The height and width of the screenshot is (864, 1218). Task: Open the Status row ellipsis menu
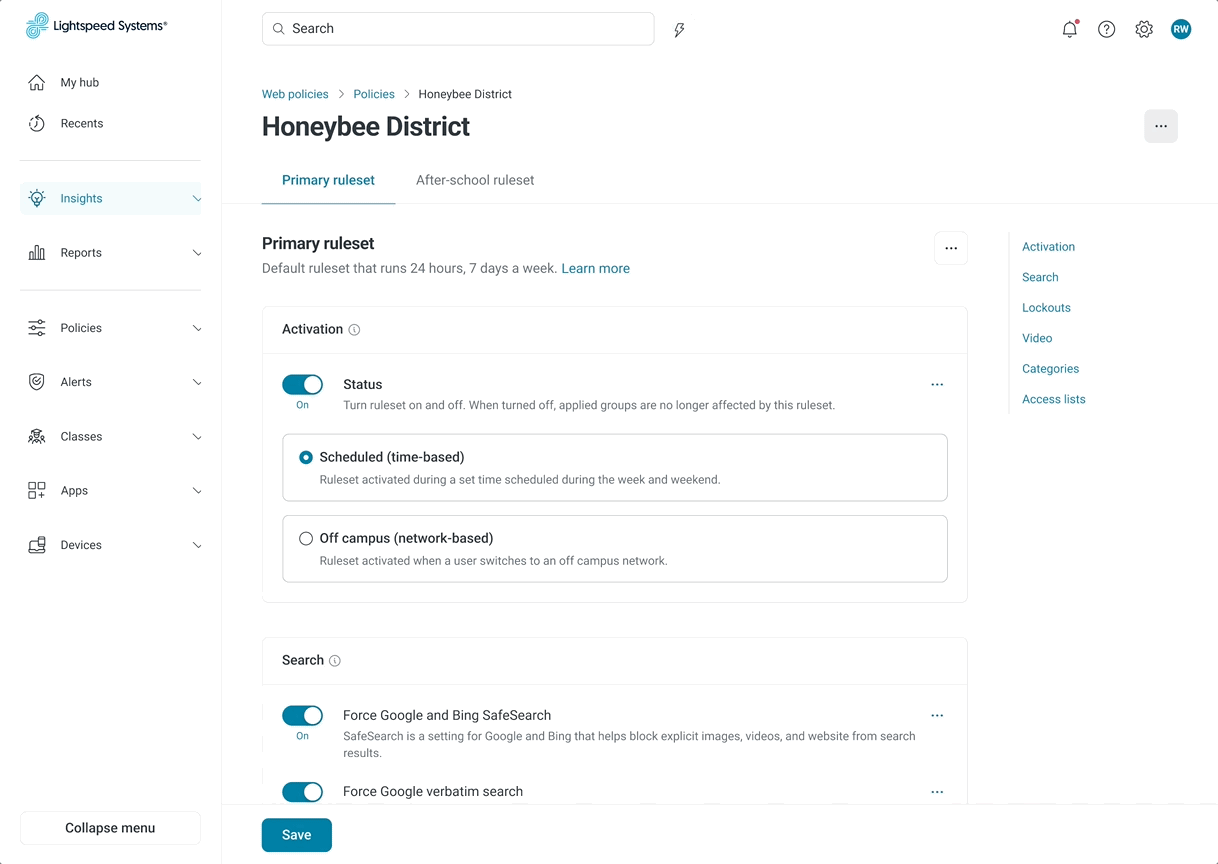point(937,384)
